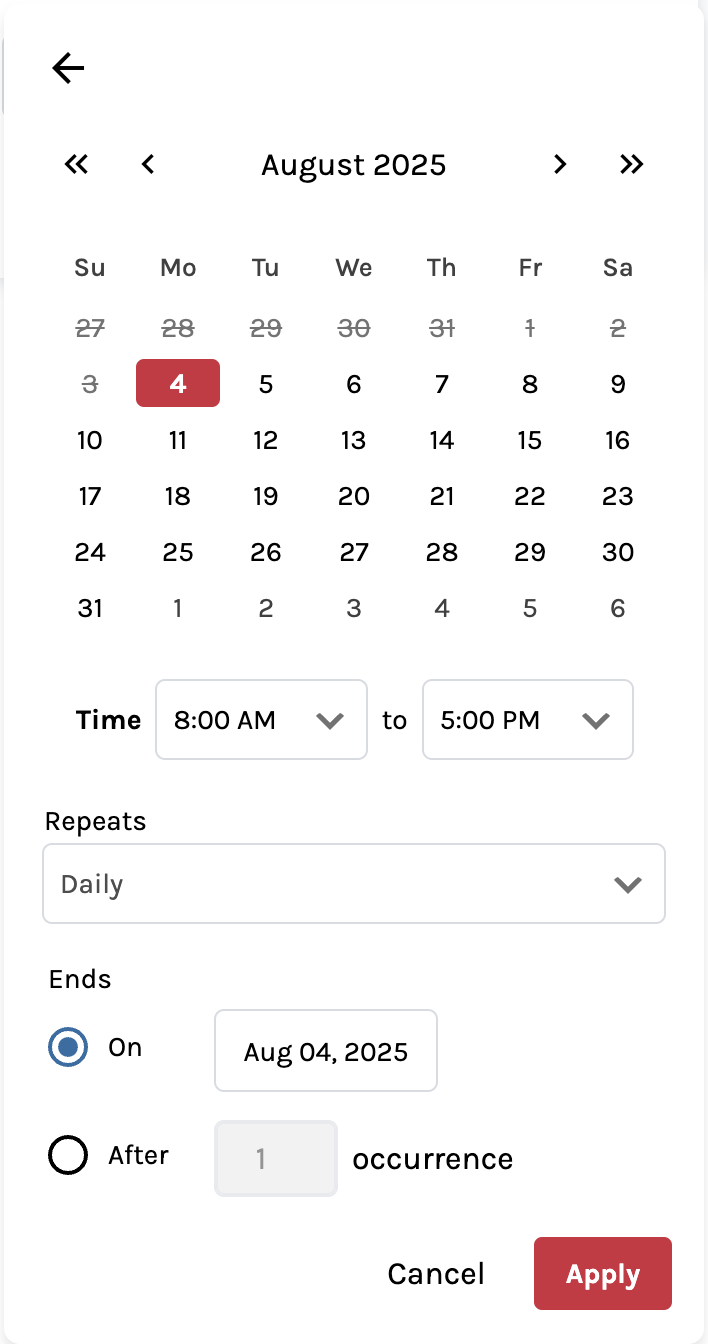Click the "August 2025" month header

pos(354,165)
